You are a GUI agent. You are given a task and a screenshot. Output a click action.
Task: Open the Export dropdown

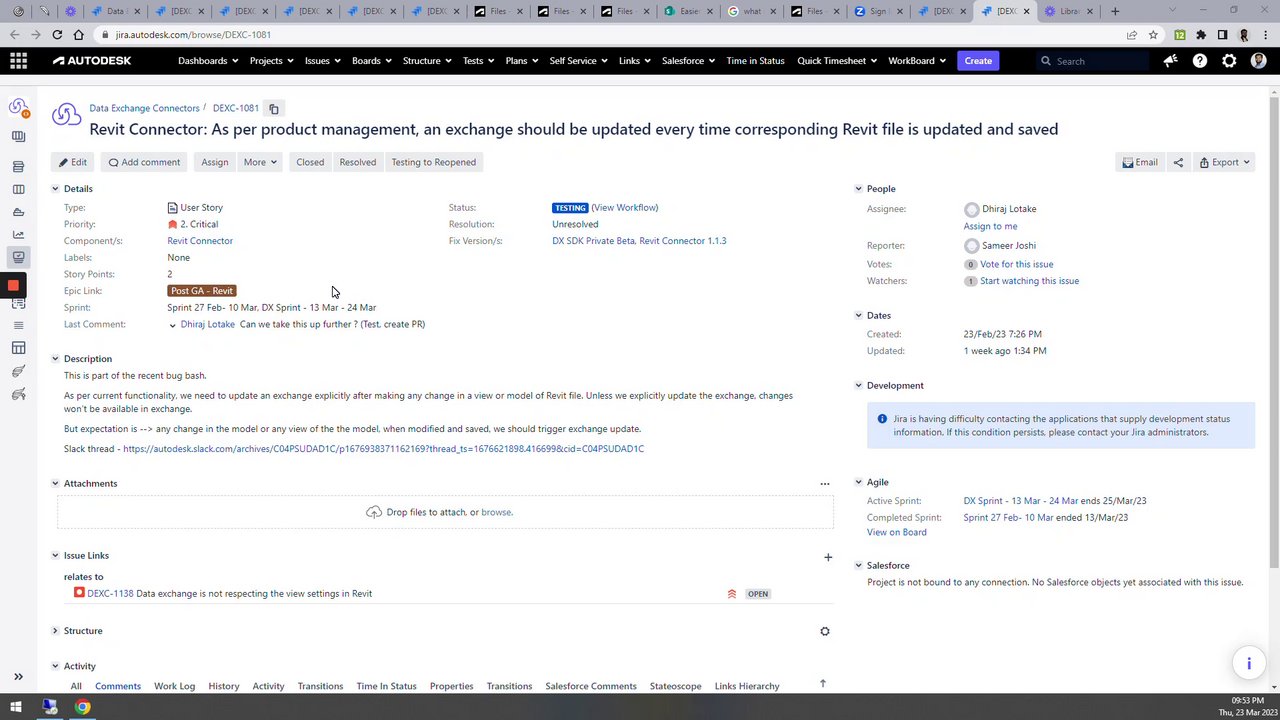(1224, 162)
